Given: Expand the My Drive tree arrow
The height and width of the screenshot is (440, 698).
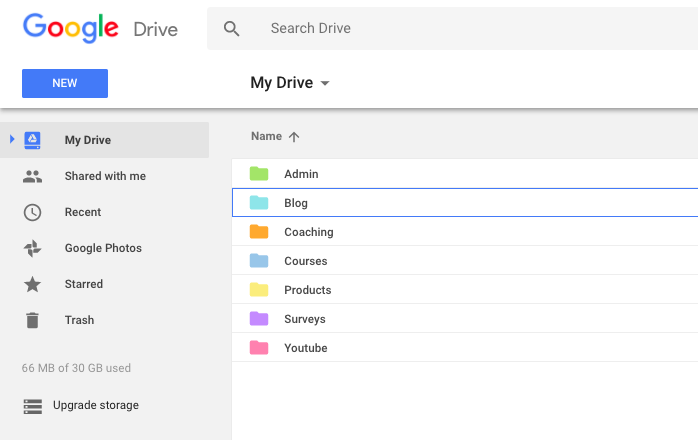Looking at the screenshot, I should pos(12,139).
